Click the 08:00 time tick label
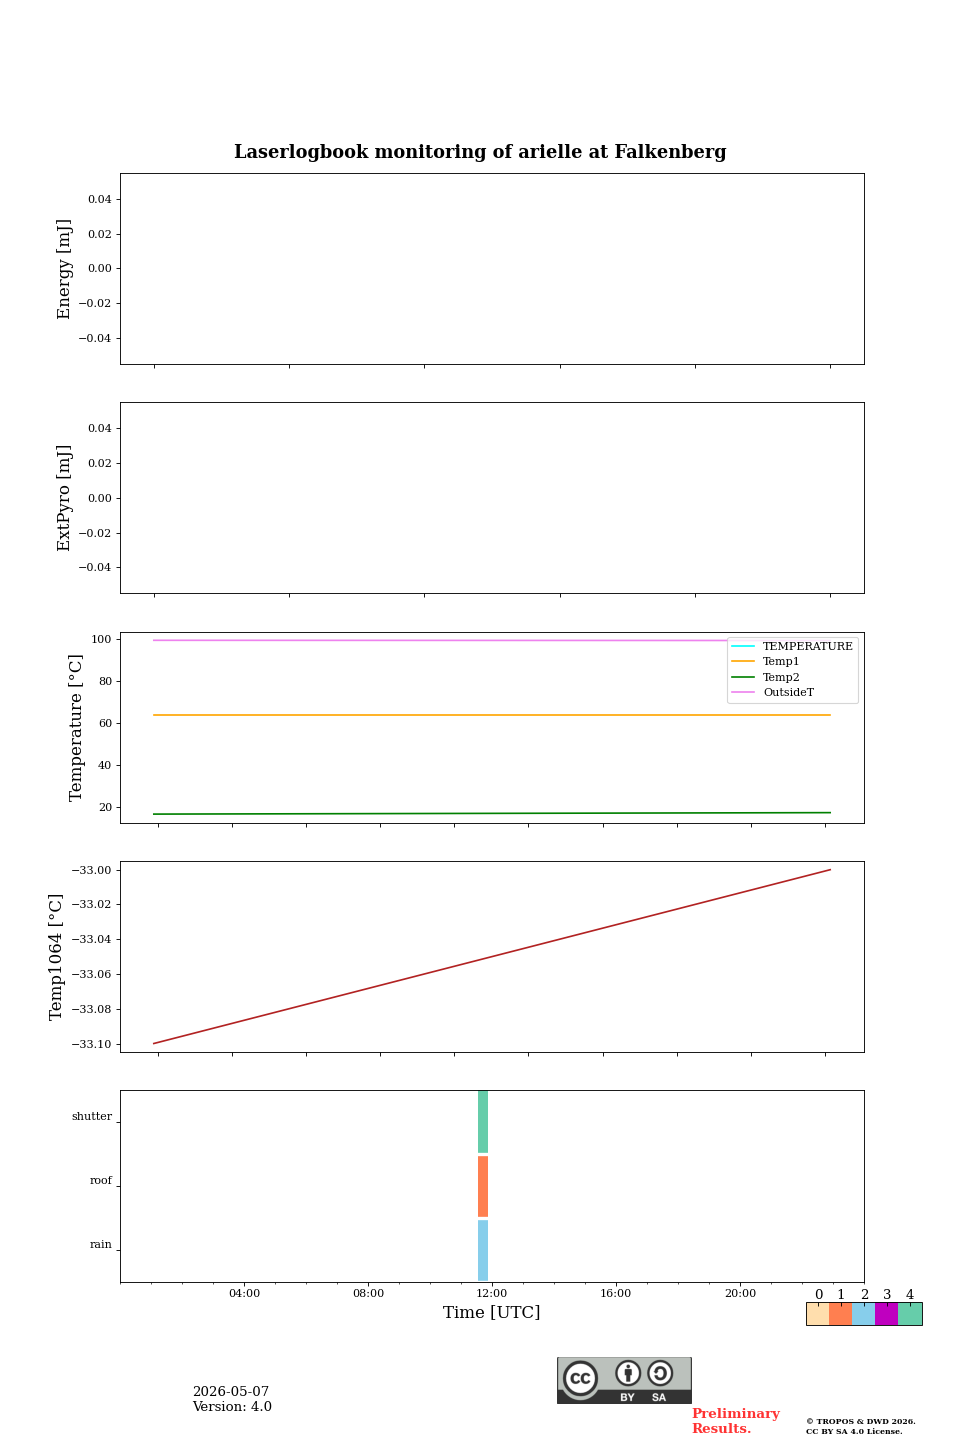 point(368,1293)
